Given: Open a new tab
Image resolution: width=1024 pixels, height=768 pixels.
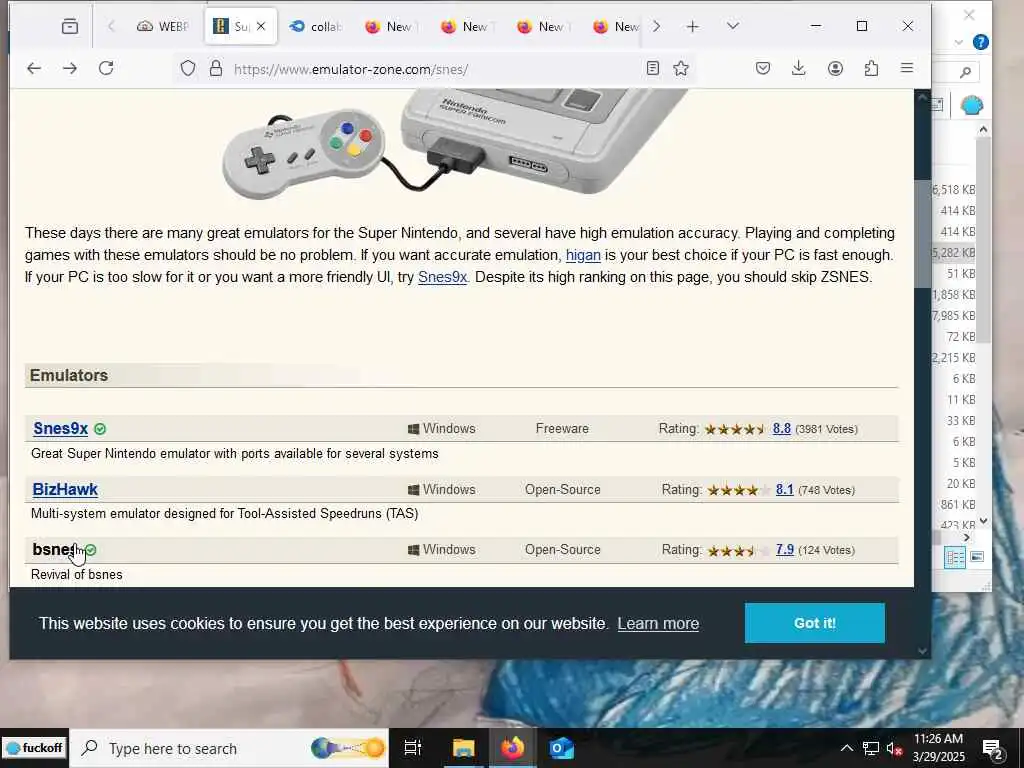Looking at the screenshot, I should coord(693,26).
